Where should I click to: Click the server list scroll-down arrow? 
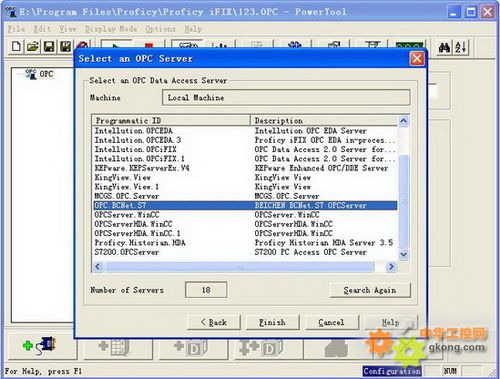click(x=403, y=254)
